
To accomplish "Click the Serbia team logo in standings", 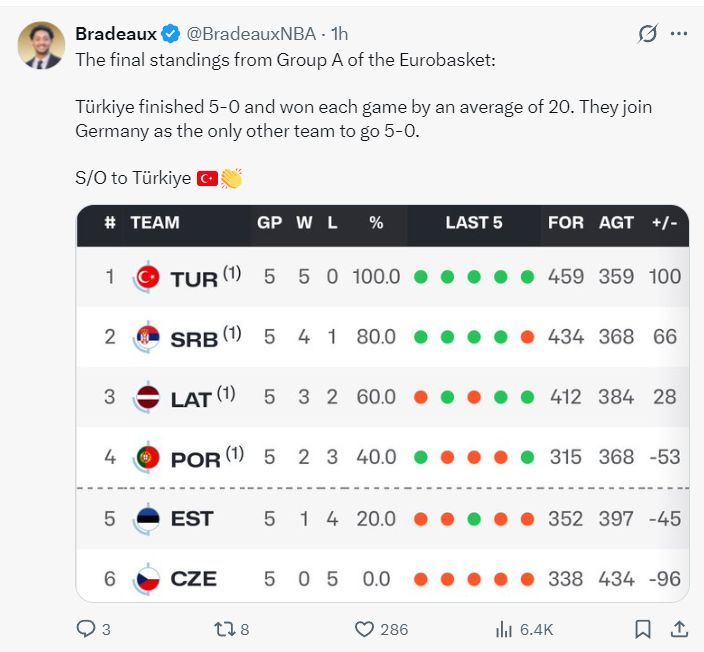I will (147, 337).
